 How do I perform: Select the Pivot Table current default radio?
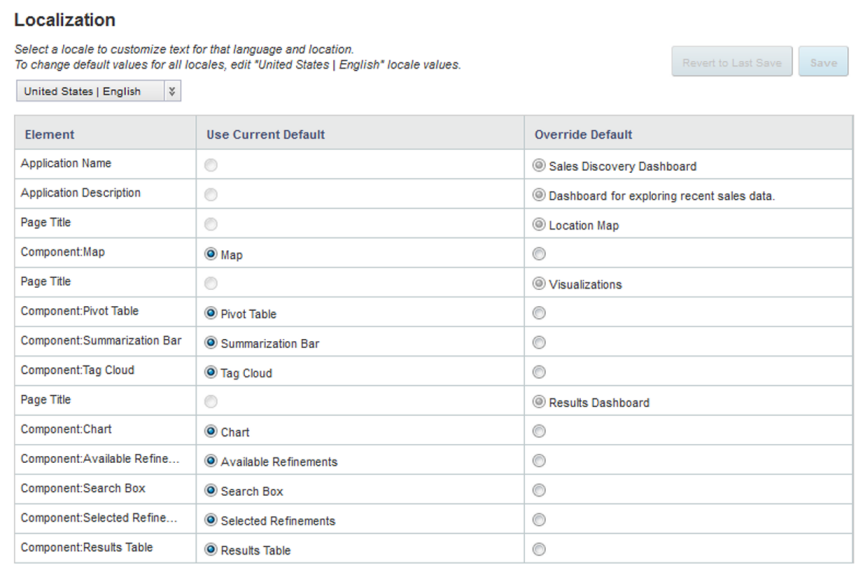[211, 313]
